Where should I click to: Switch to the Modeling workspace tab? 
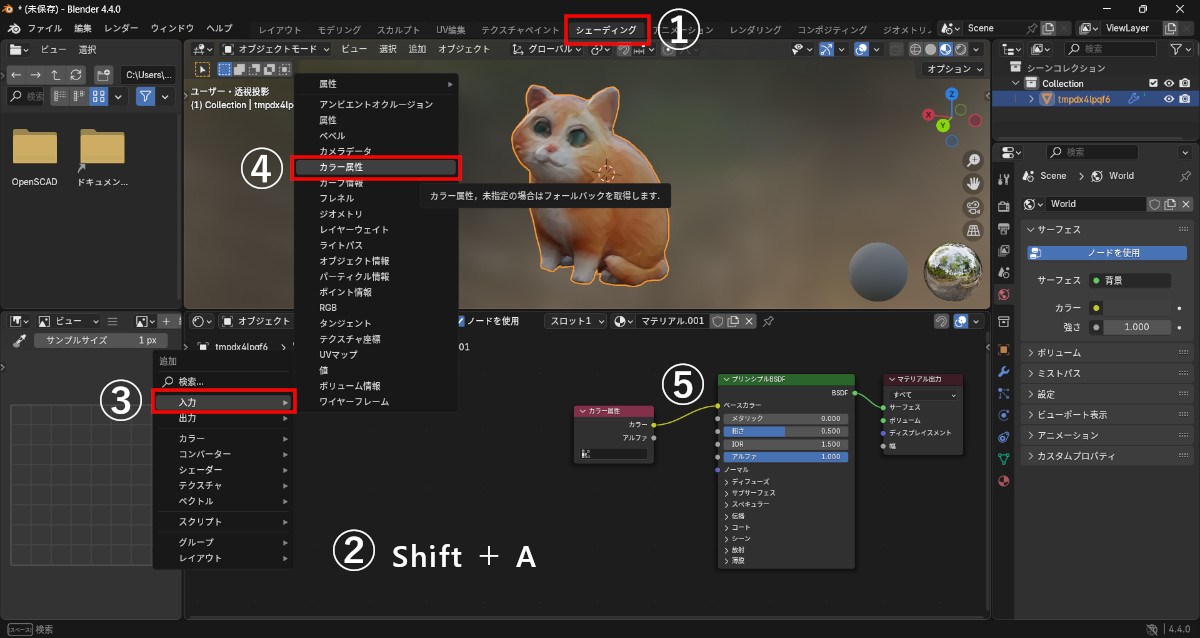click(339, 30)
